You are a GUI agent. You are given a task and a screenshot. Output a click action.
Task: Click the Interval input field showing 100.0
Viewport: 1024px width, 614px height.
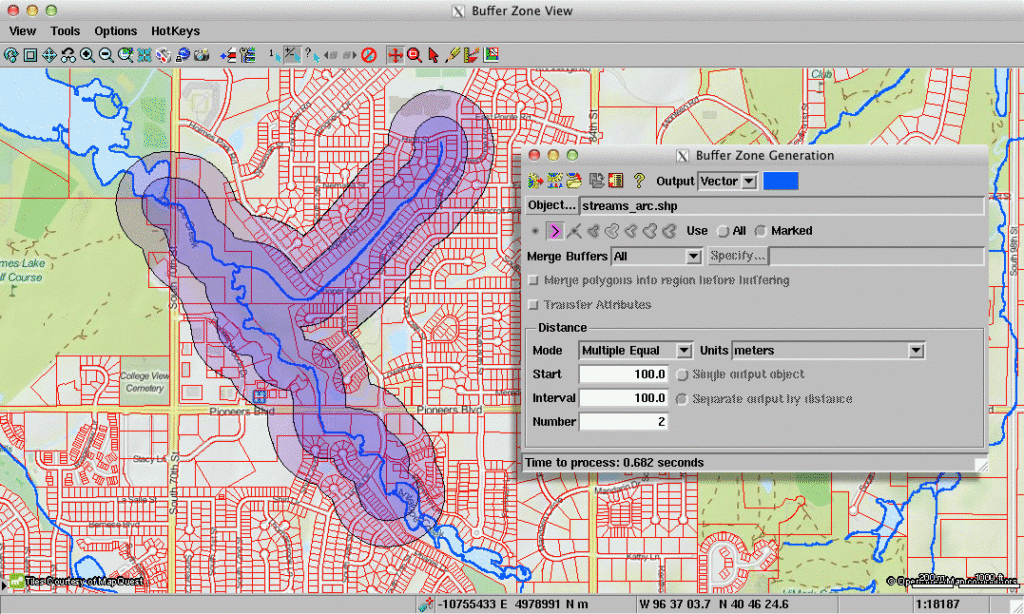point(622,398)
